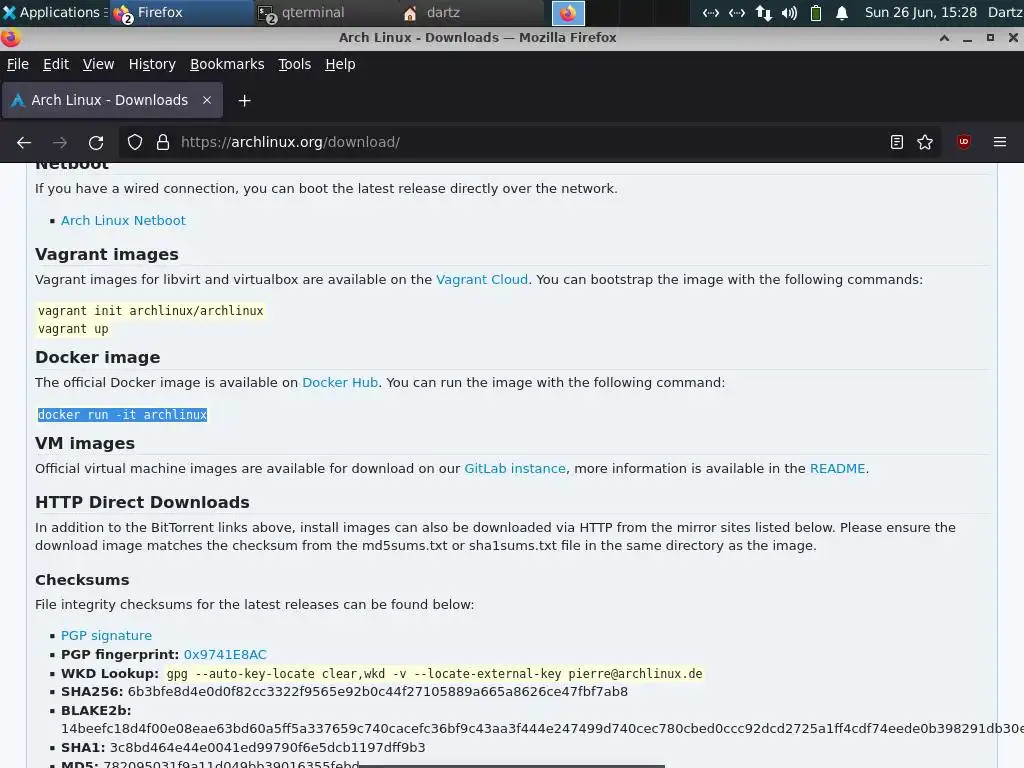
Task: Toggle reader view in the address bar
Action: 897,142
